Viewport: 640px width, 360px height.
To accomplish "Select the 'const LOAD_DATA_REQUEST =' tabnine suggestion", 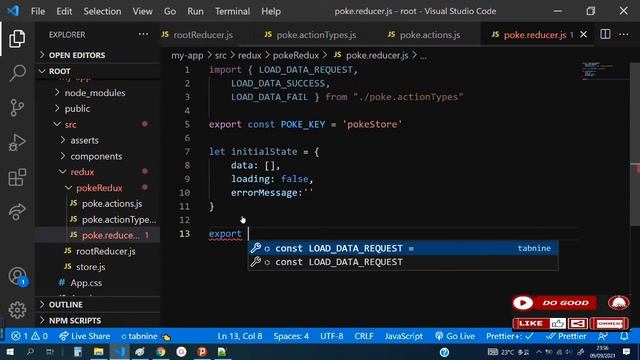I will click(402, 248).
